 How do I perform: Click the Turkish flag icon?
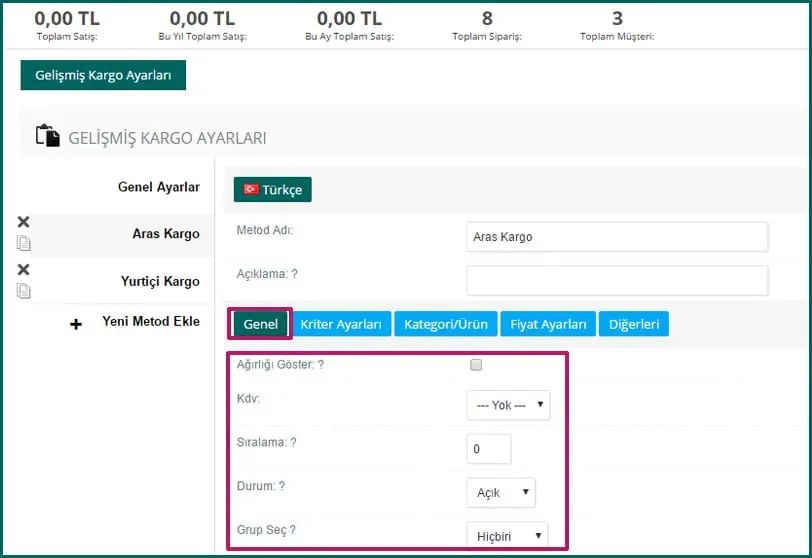[251, 189]
